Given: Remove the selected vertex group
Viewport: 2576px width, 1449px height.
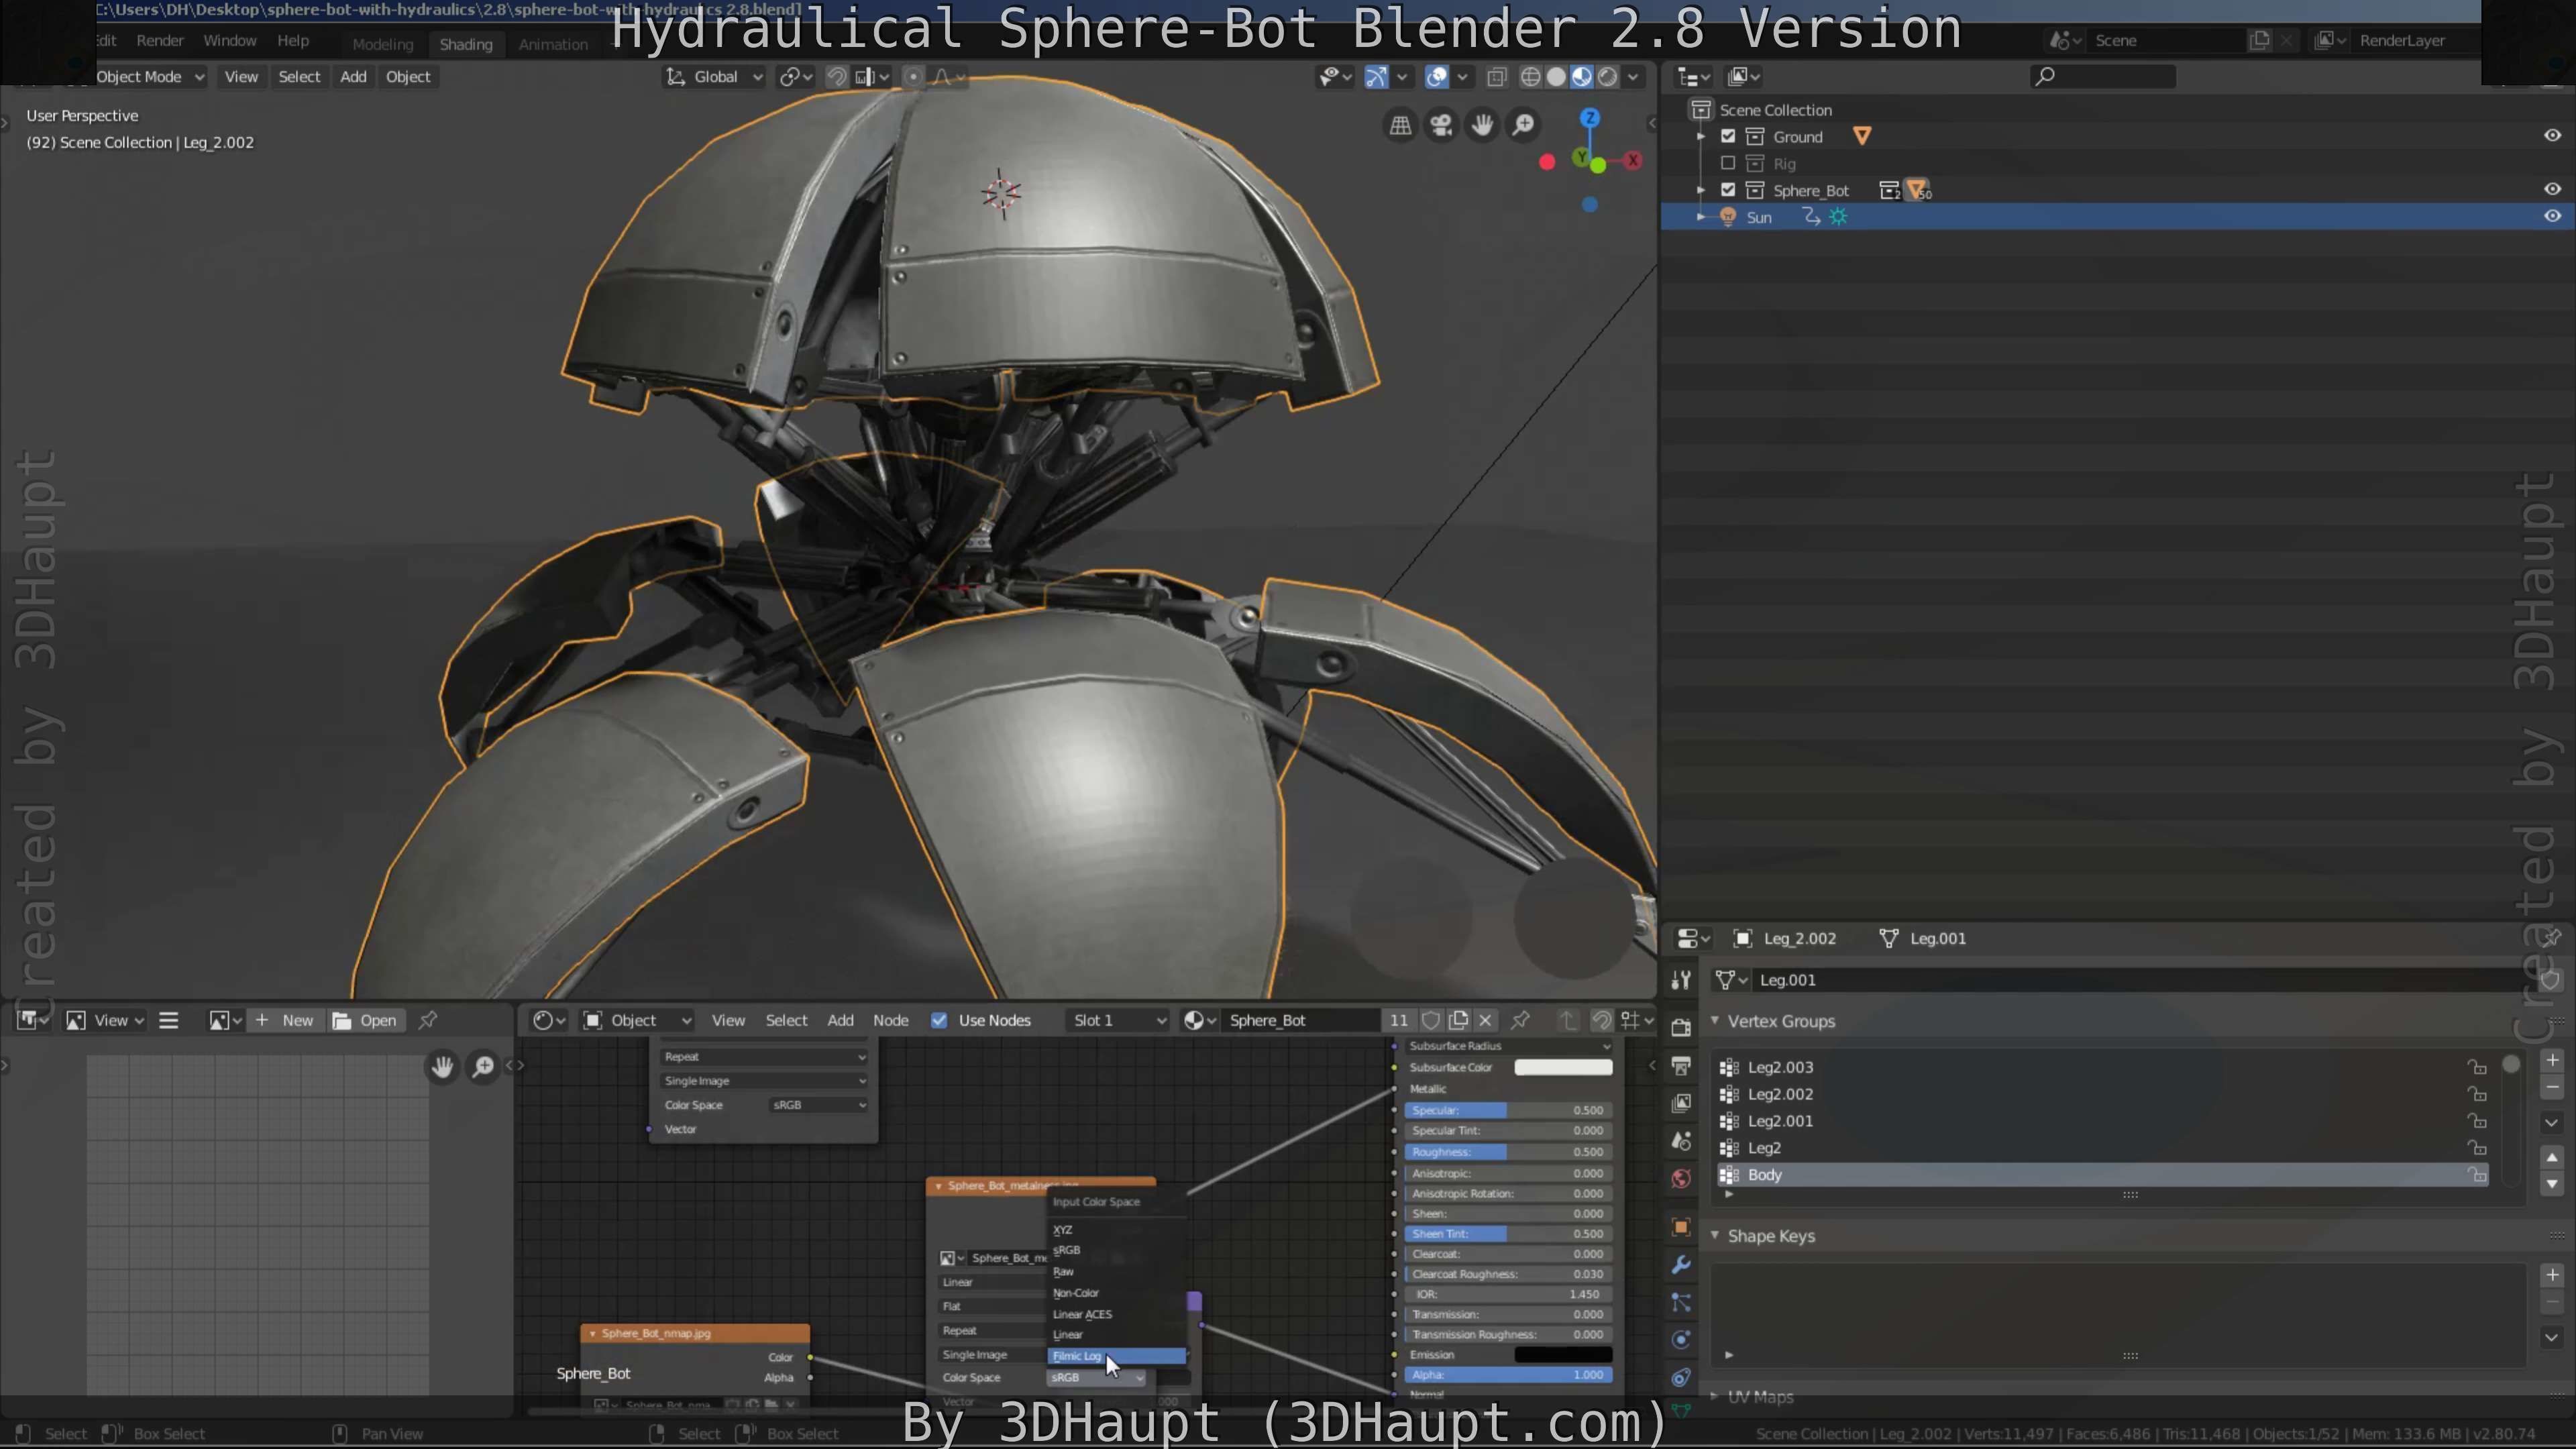Looking at the screenshot, I should 2552,1087.
